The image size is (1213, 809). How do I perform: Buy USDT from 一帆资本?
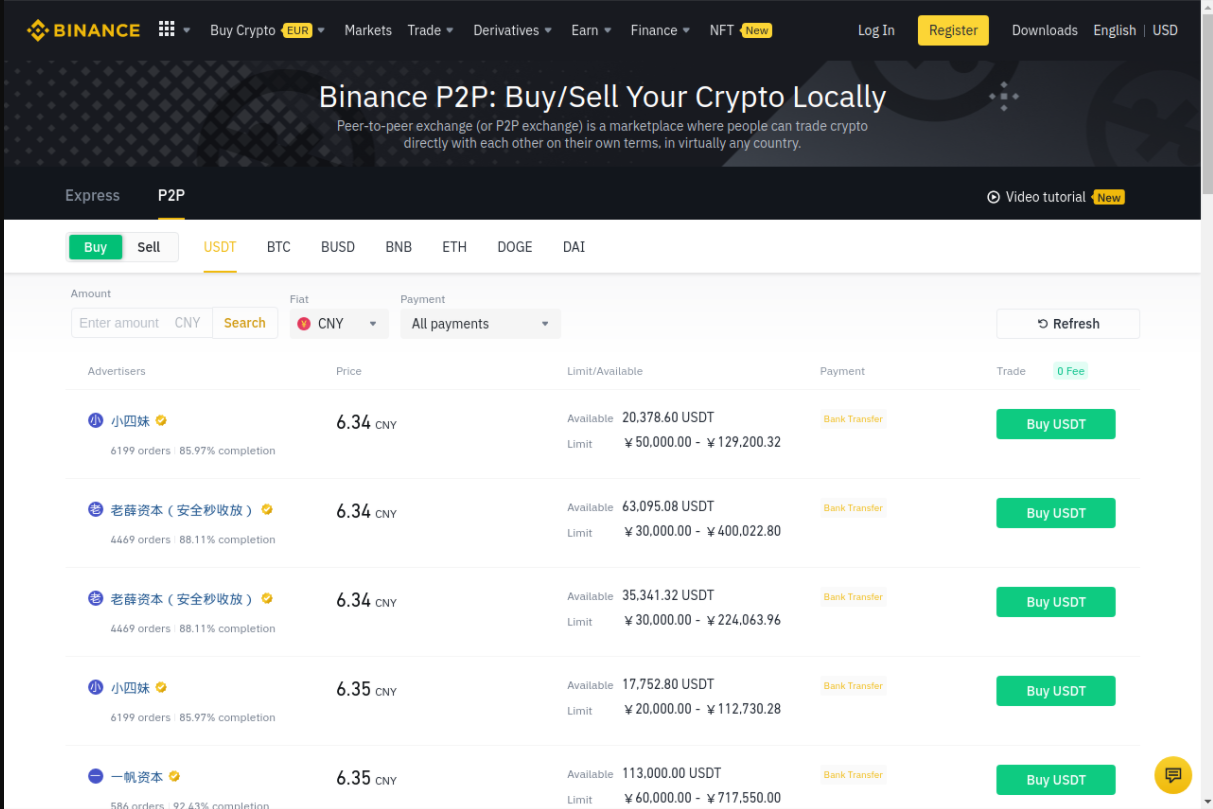pos(1056,780)
